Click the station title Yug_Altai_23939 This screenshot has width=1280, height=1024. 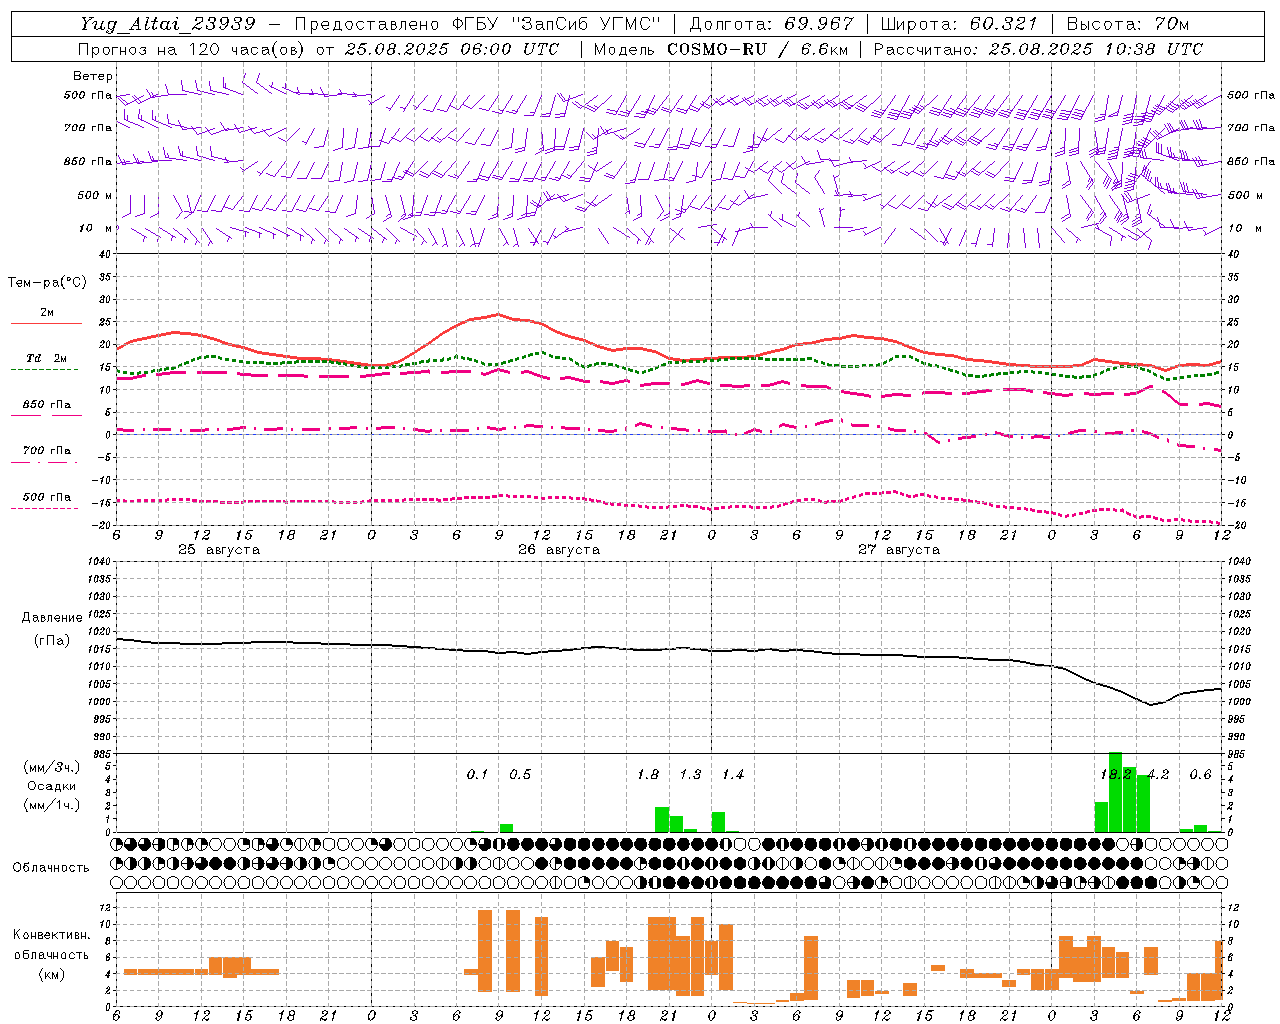(168, 24)
